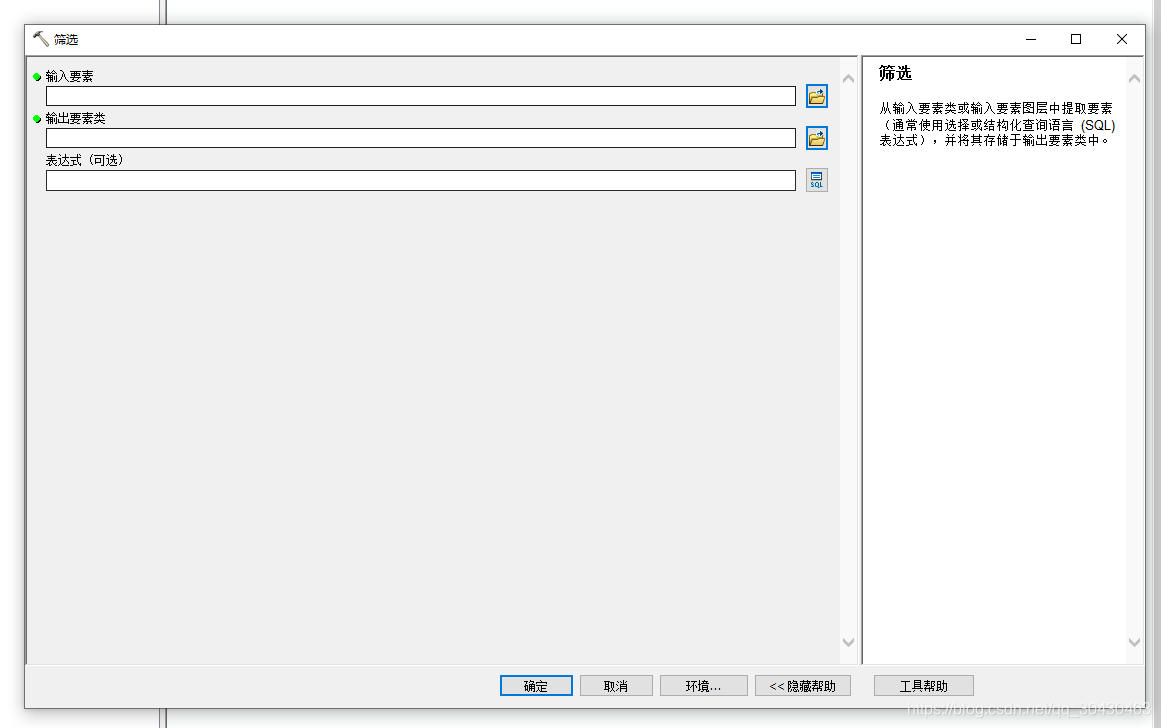Viewport: 1161px width, 728px height.
Task: Open 工具帮助 documentation
Action: pyautogui.click(x=923, y=685)
